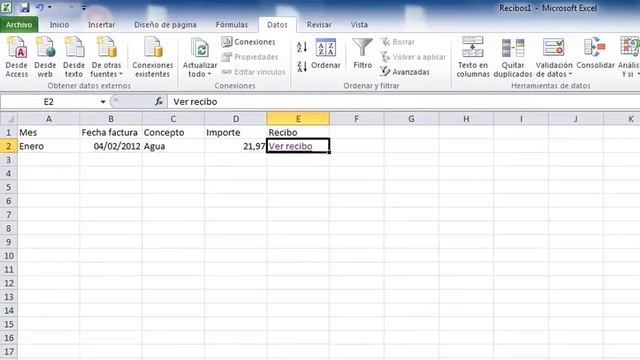Image resolution: width=640 pixels, height=360 pixels.
Task: Click cell containing Importe
Action: [x=236, y=132]
